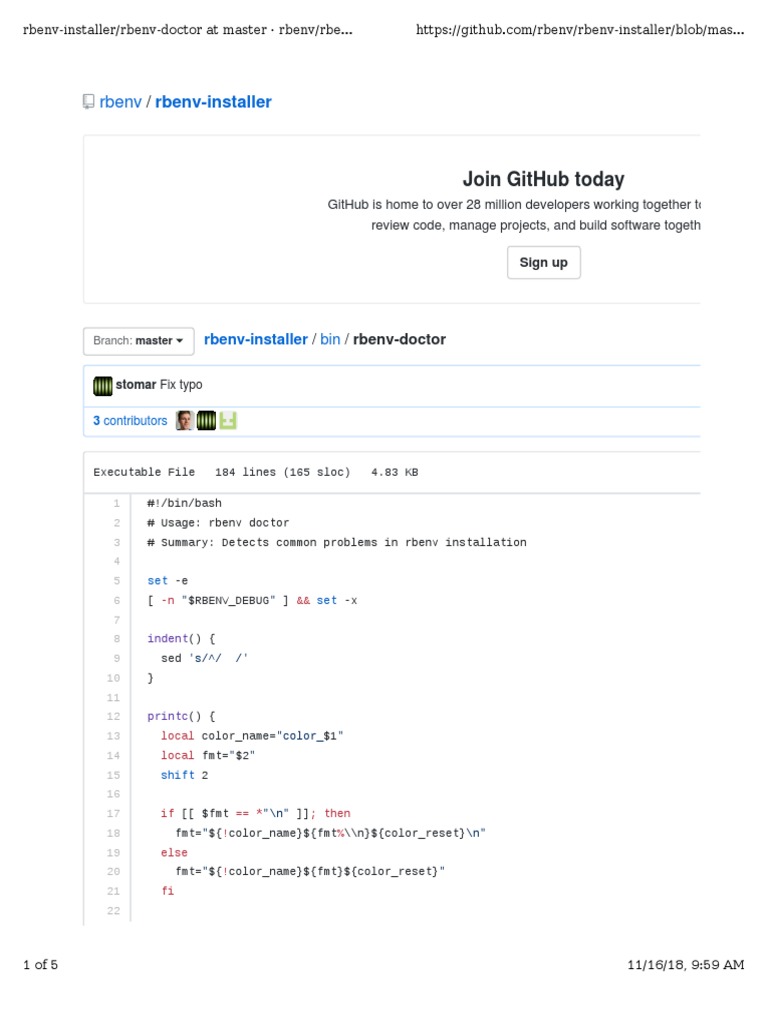Open the rbenv owner link
768x1024 pixels.
point(120,102)
